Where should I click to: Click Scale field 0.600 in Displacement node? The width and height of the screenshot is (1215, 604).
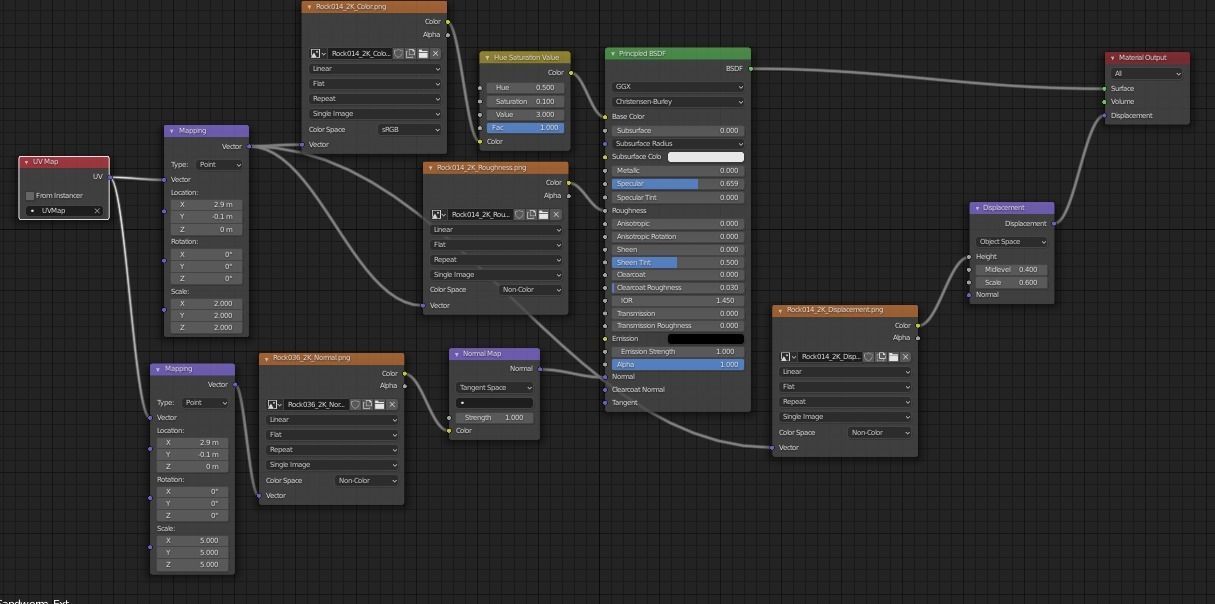[x=1012, y=282]
